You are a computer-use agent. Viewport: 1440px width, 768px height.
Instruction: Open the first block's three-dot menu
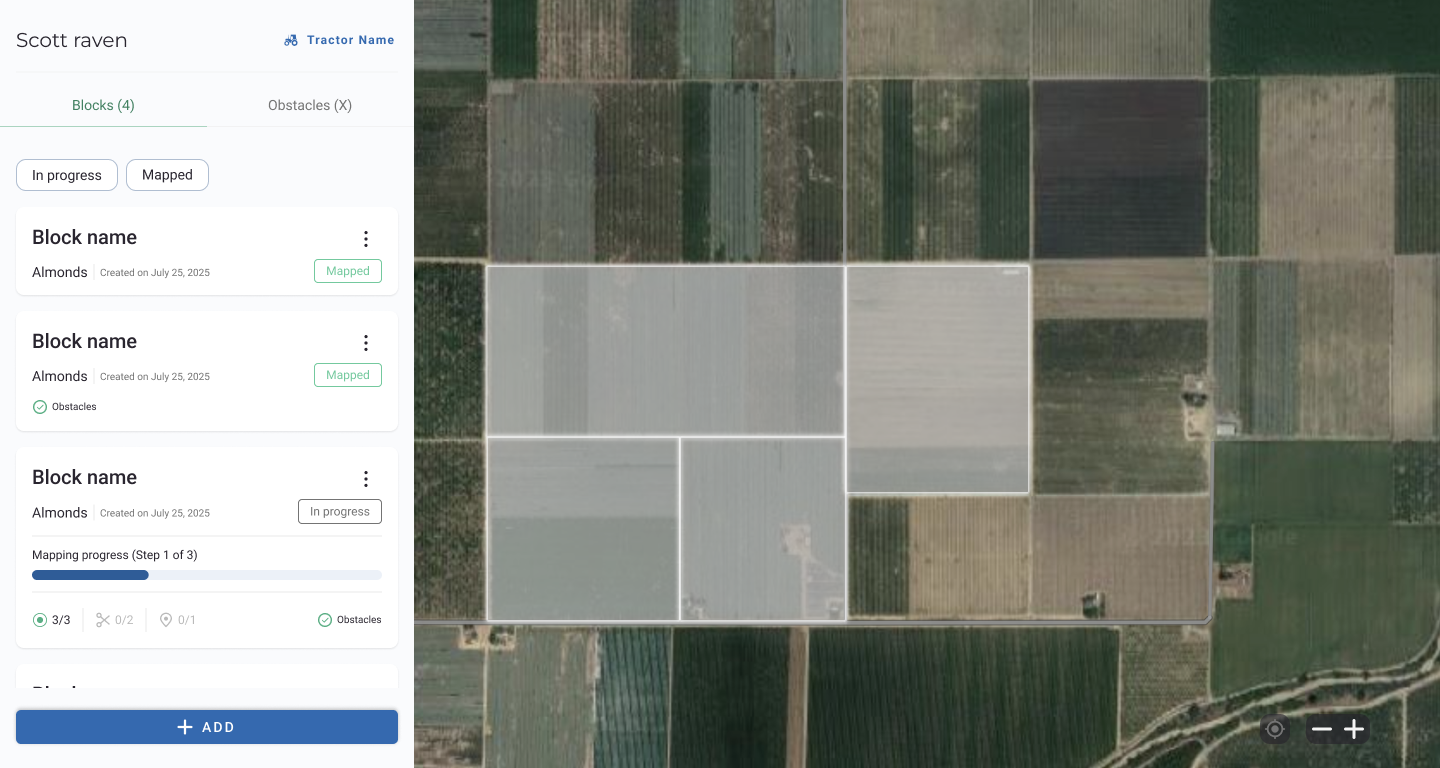pyautogui.click(x=366, y=239)
